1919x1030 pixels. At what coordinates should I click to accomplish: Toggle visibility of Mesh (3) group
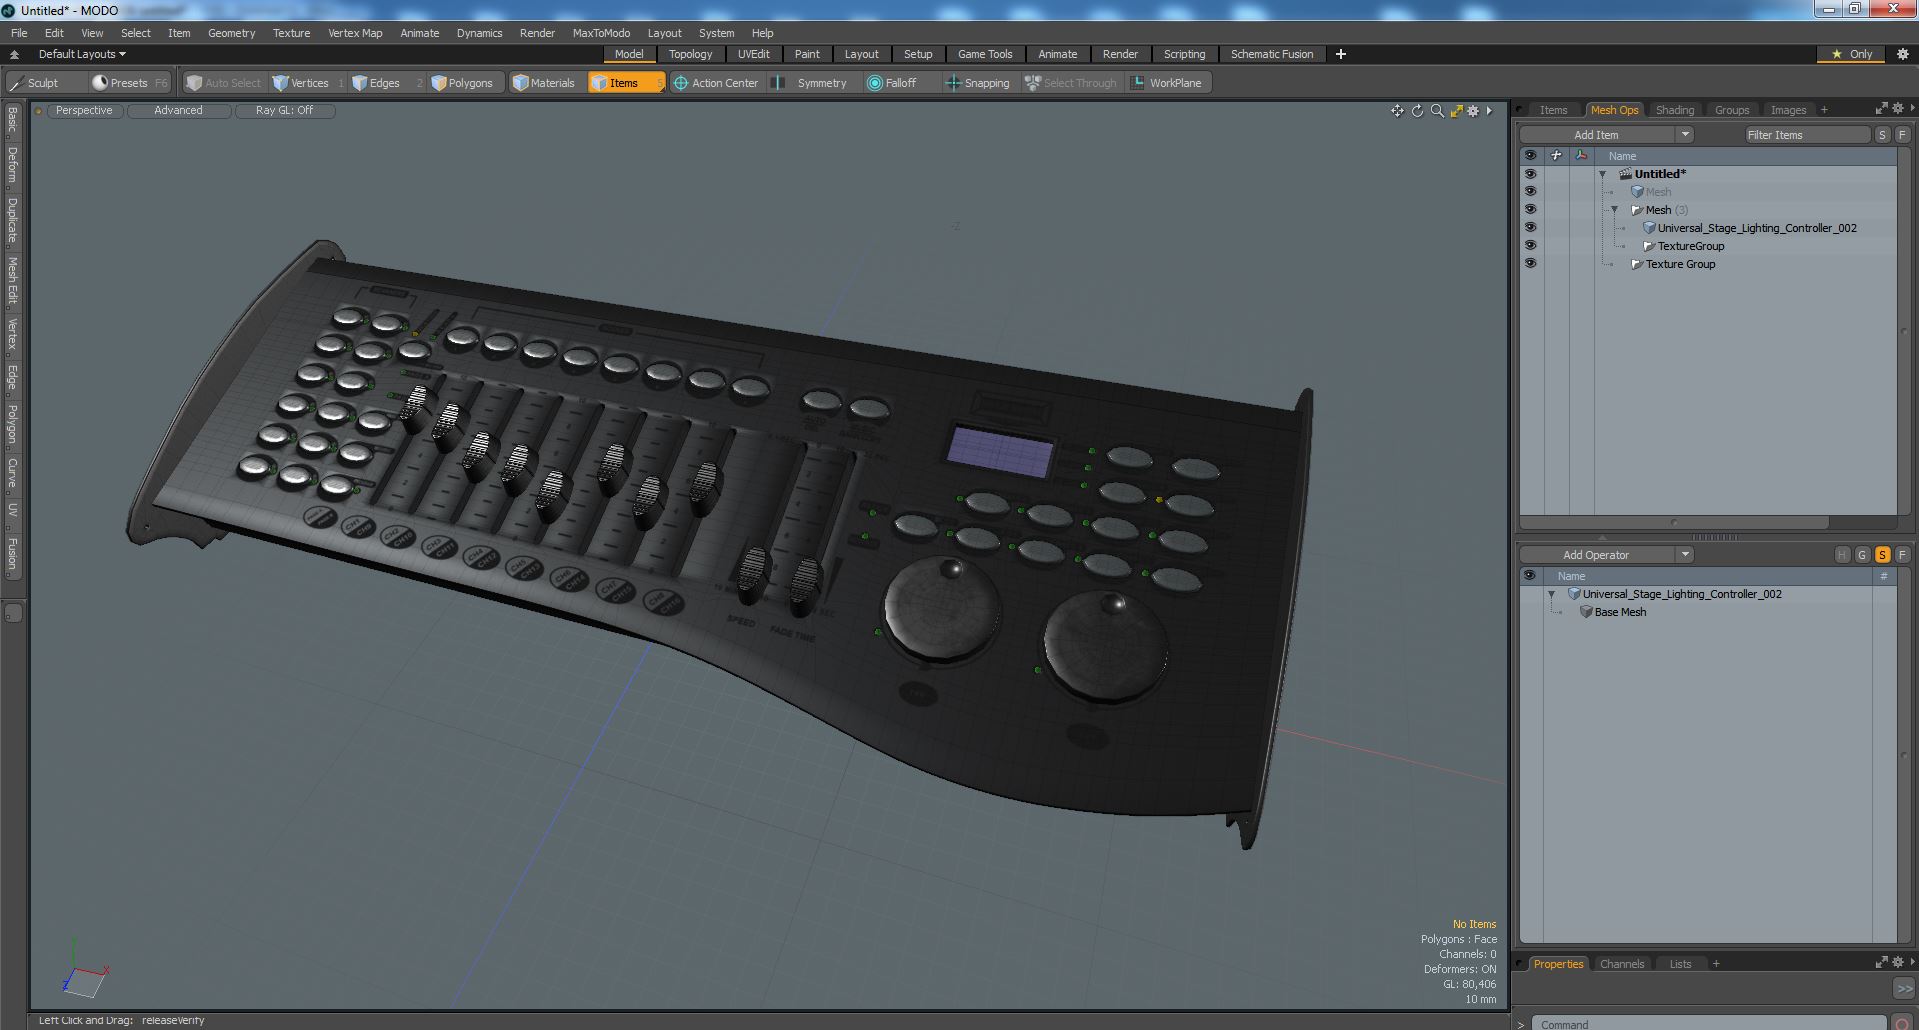click(x=1530, y=210)
